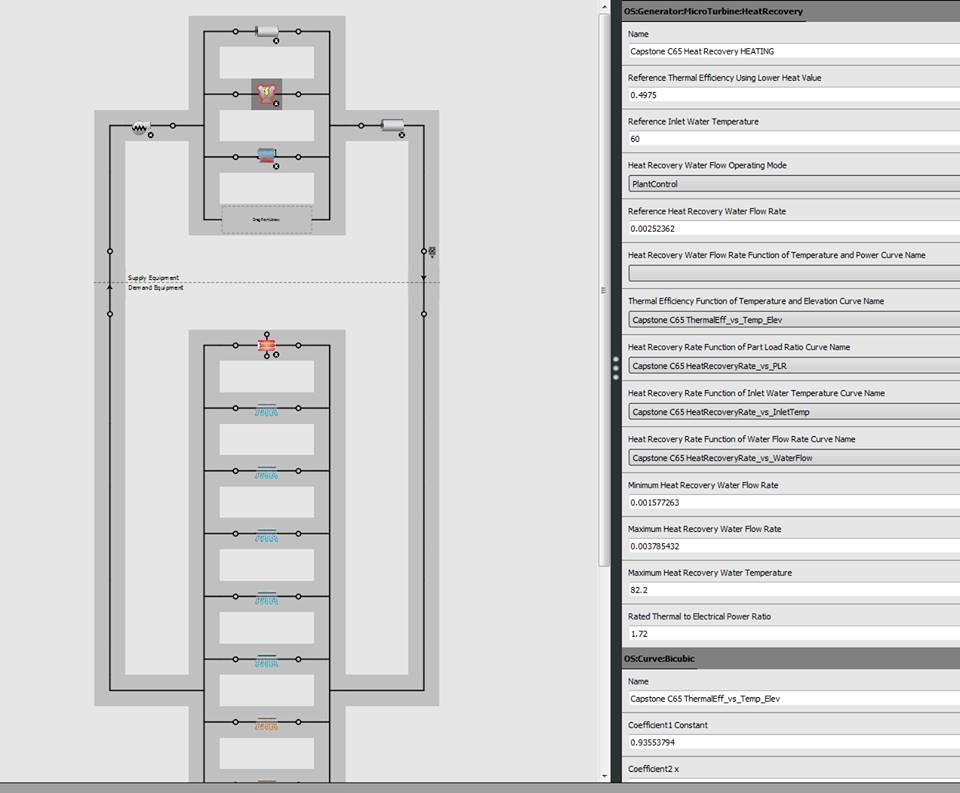
Task: Click the Maximum Heat Recovery Water Temperature field
Action: [794, 590]
